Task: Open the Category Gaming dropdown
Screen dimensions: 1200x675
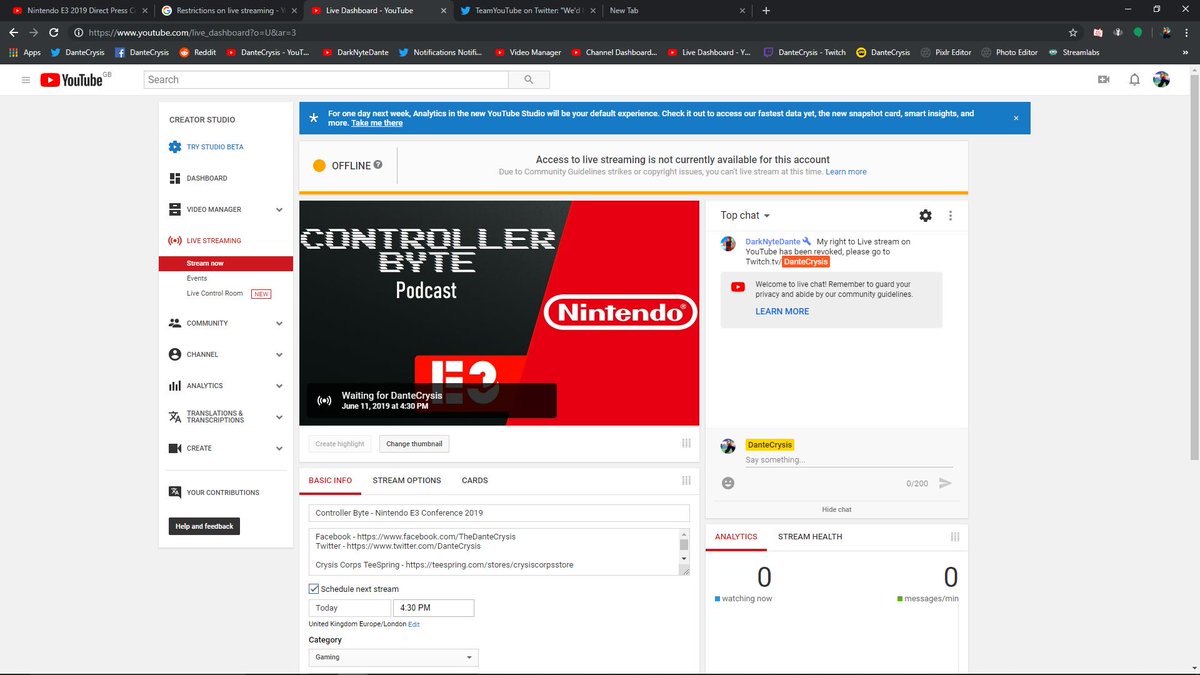Action: point(393,657)
